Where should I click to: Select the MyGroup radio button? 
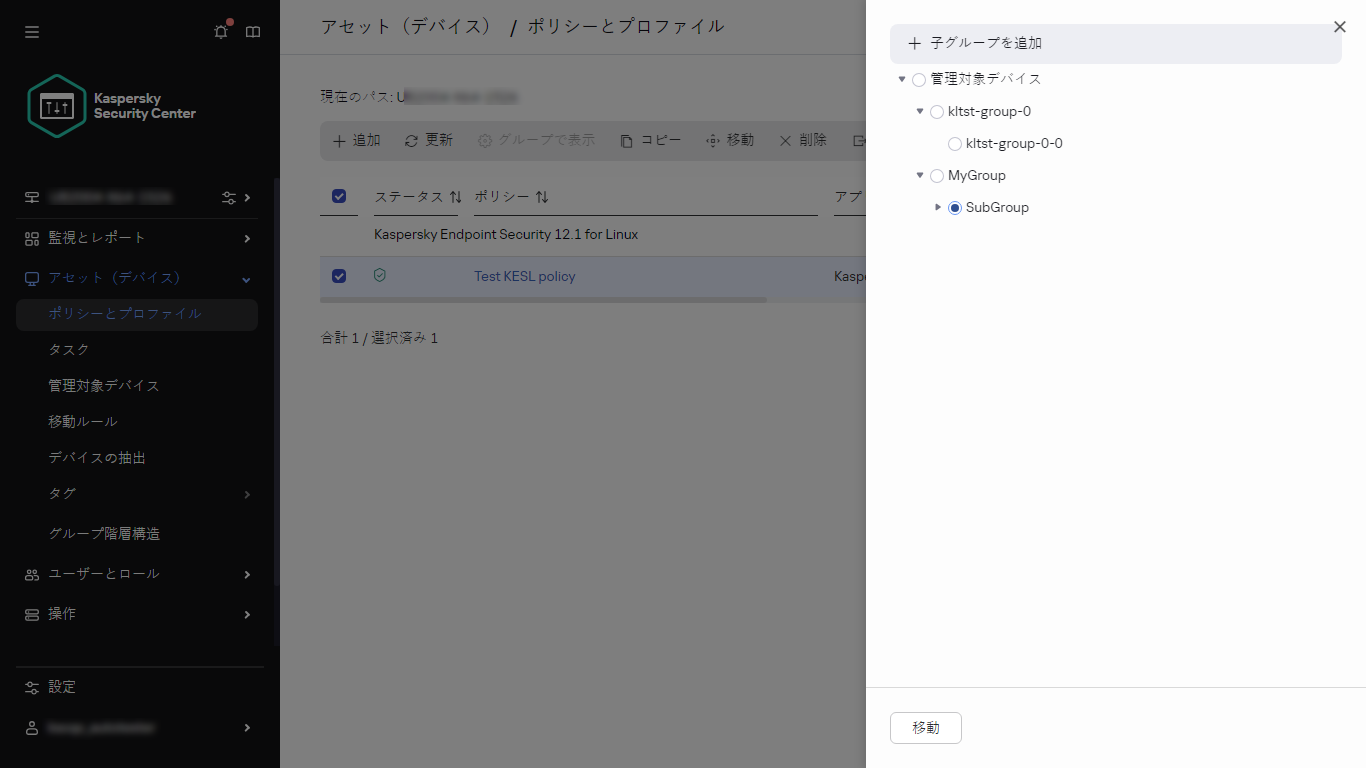pyautogui.click(x=936, y=175)
